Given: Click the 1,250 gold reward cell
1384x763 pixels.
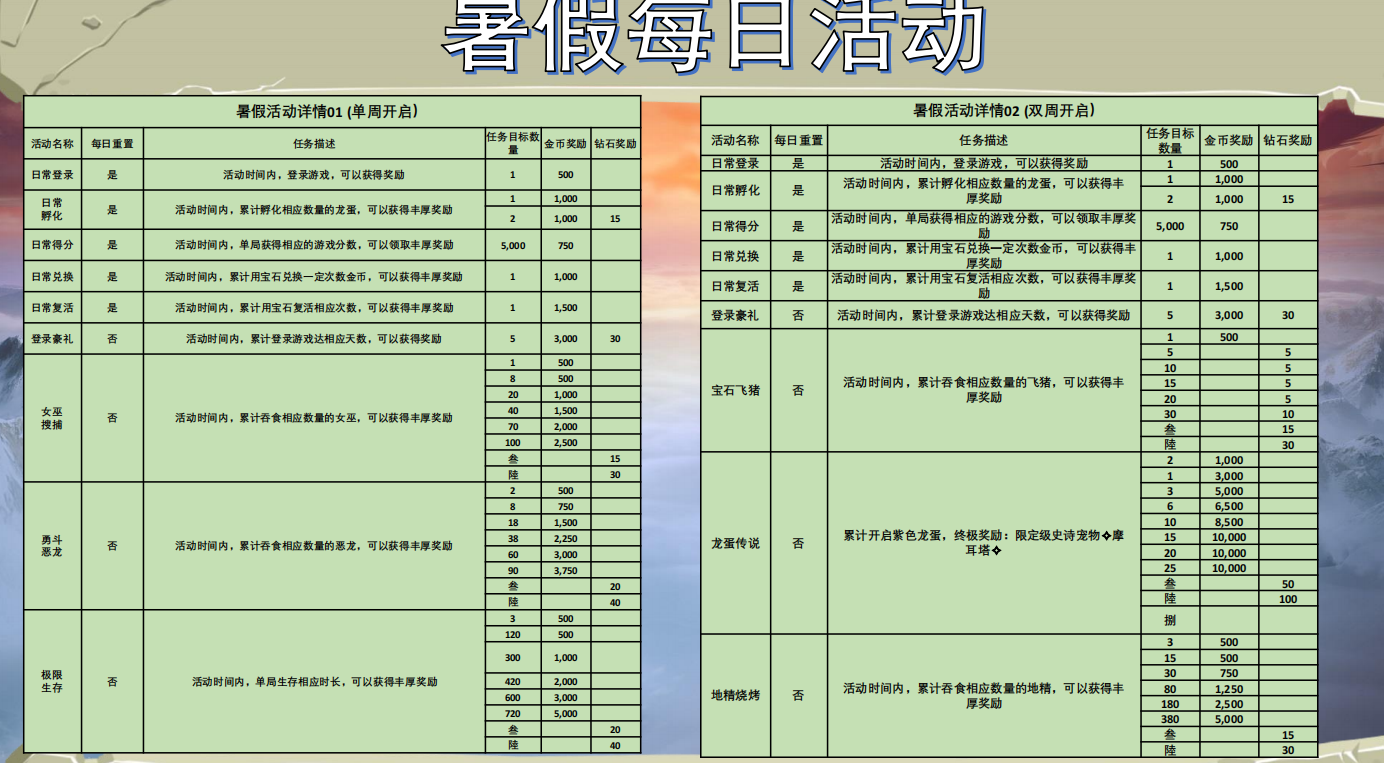Looking at the screenshot, I should [x=1228, y=689].
